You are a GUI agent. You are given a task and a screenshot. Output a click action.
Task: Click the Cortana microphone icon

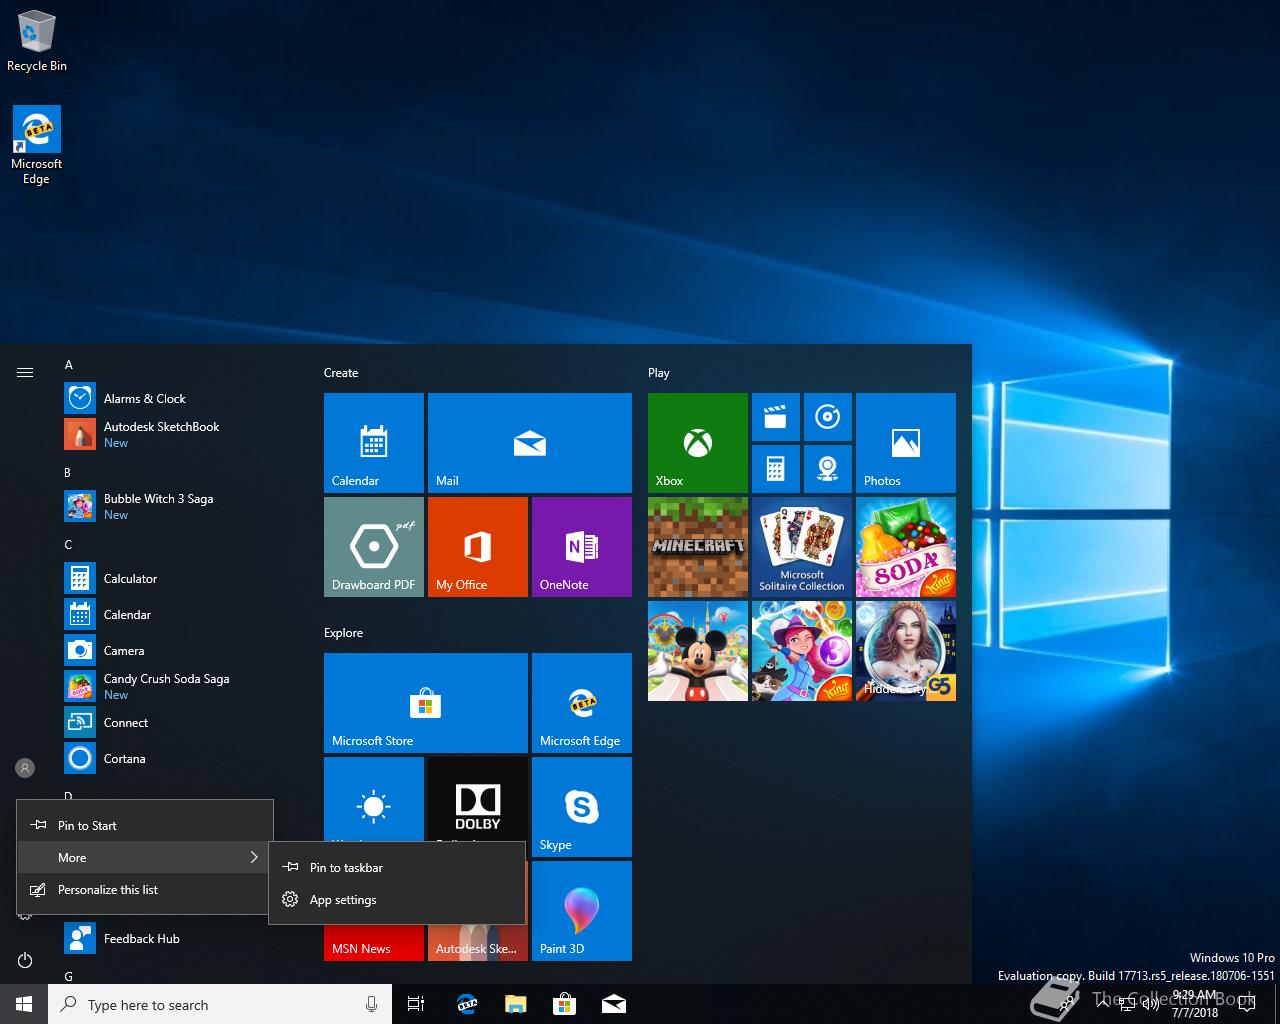click(371, 1004)
